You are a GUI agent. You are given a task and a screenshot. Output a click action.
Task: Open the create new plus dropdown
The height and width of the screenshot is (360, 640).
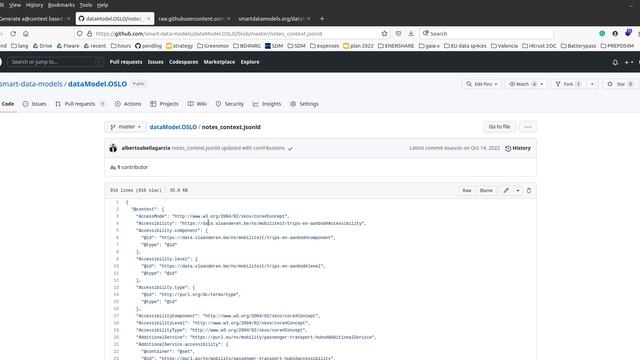629,62
